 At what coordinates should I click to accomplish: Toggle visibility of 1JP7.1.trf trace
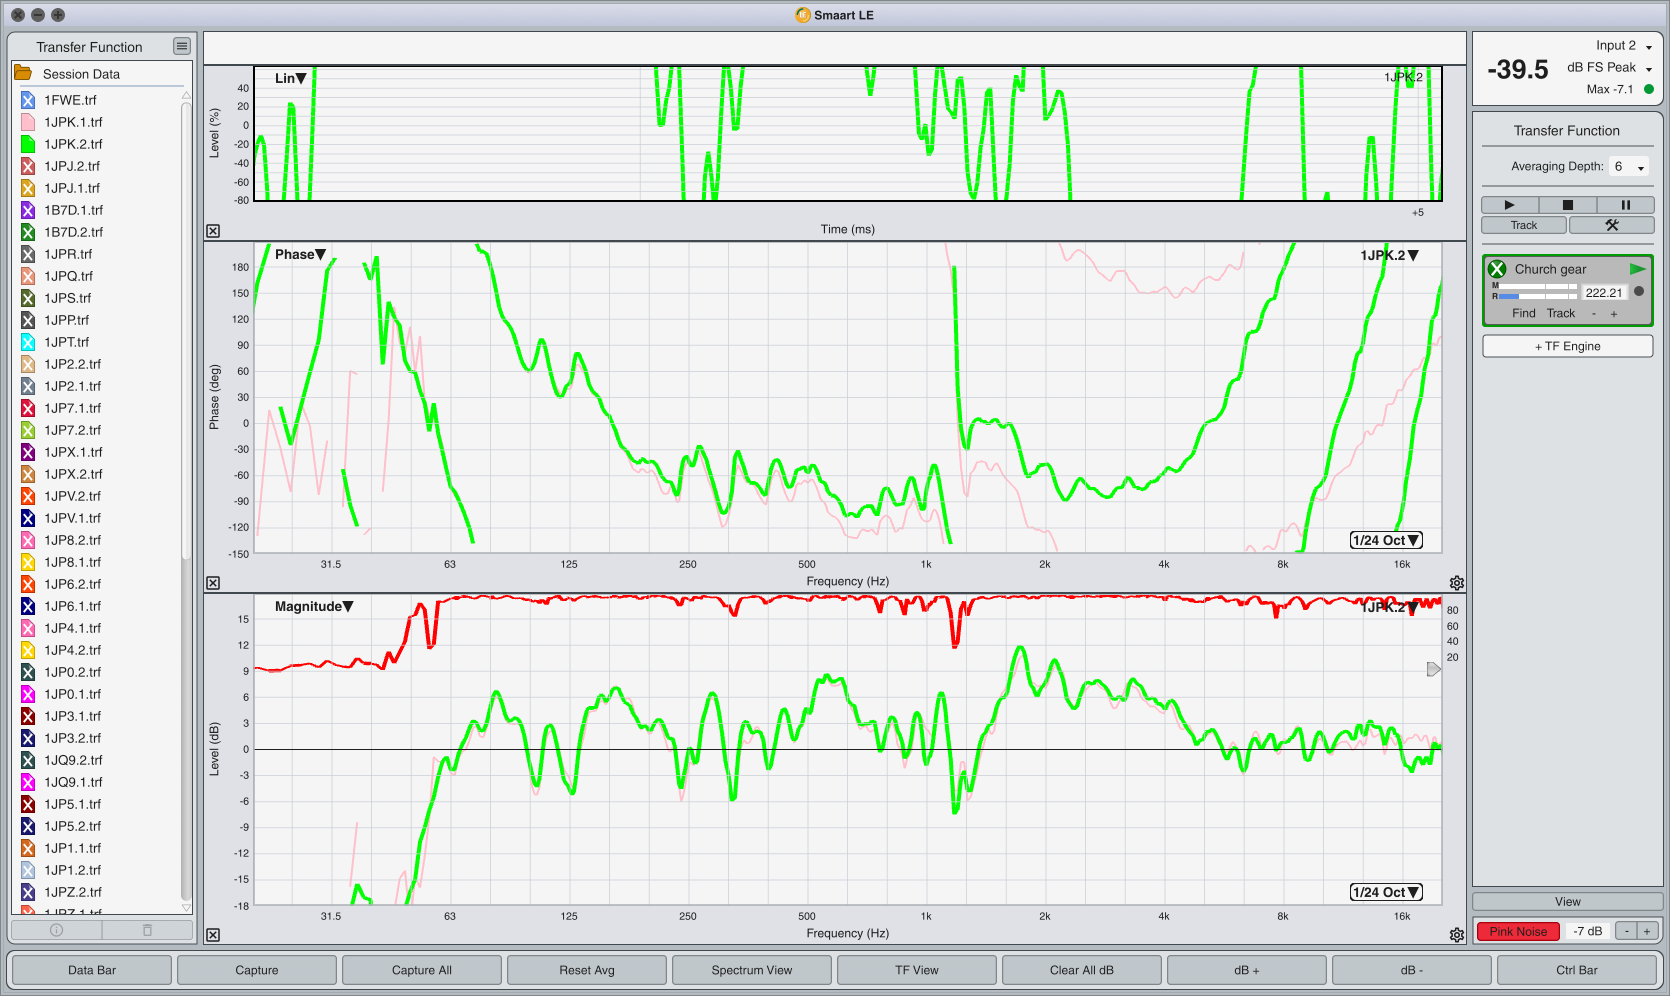[28, 408]
